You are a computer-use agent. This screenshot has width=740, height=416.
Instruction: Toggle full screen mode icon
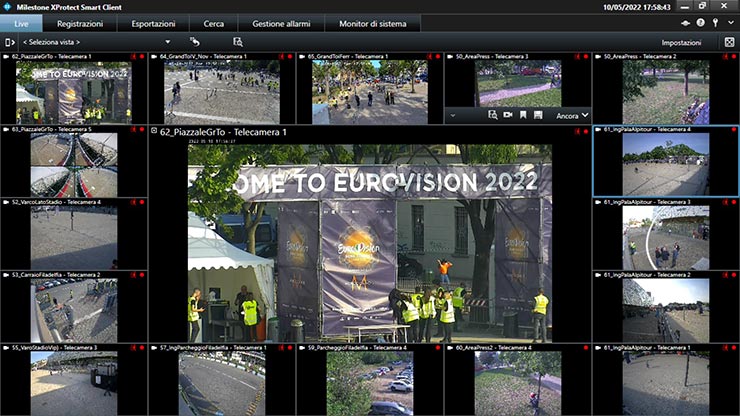[x=729, y=42]
